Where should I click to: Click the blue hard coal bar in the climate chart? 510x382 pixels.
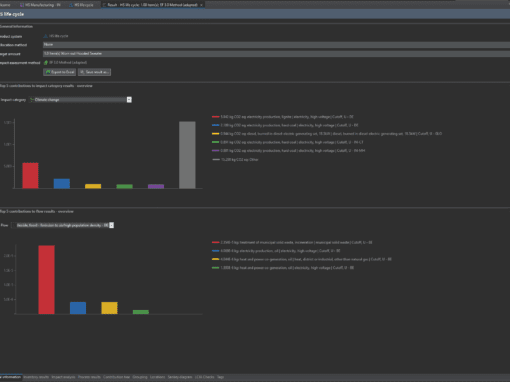(x=62, y=184)
